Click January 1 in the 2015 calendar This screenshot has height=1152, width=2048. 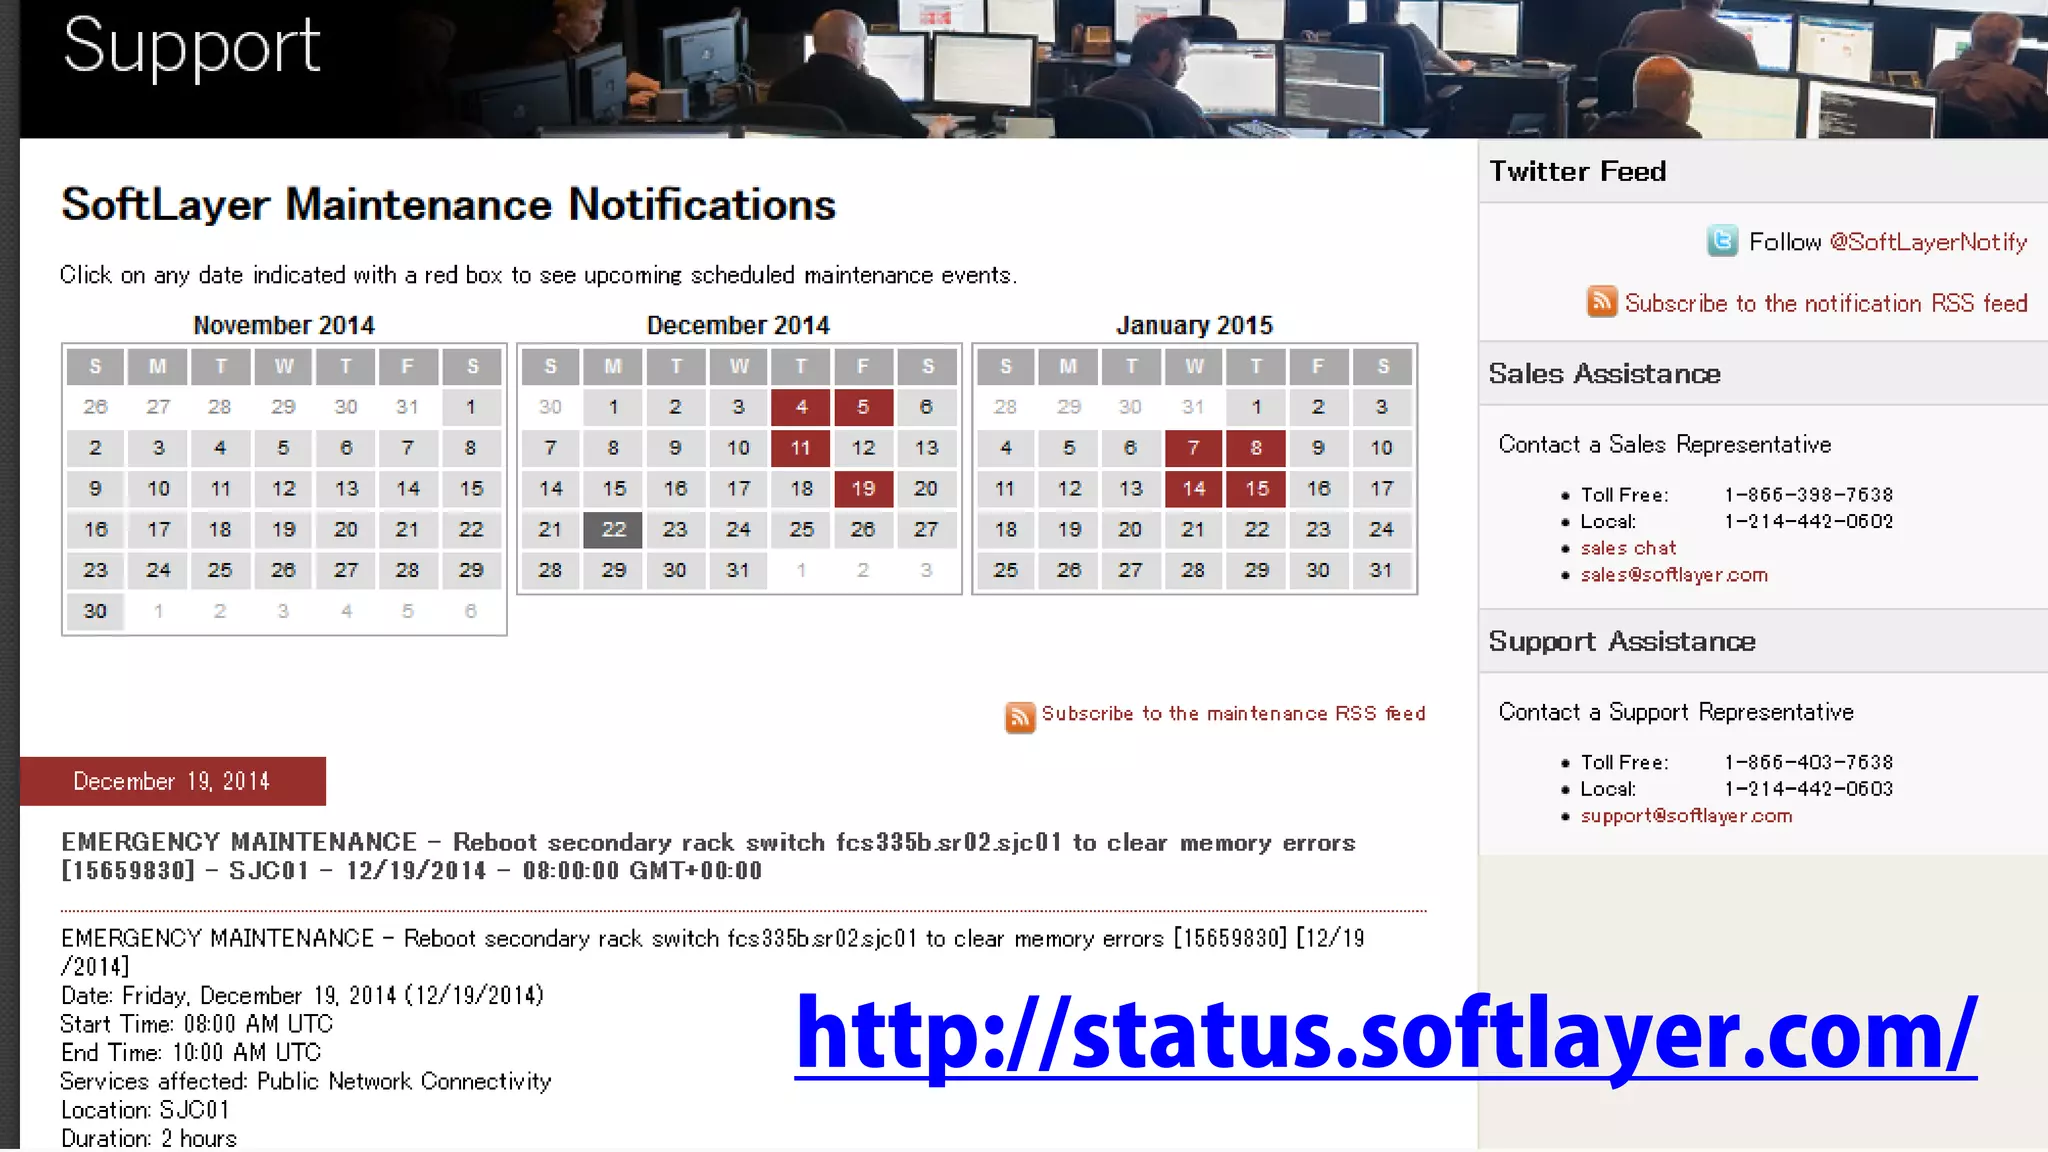pyautogui.click(x=1256, y=407)
